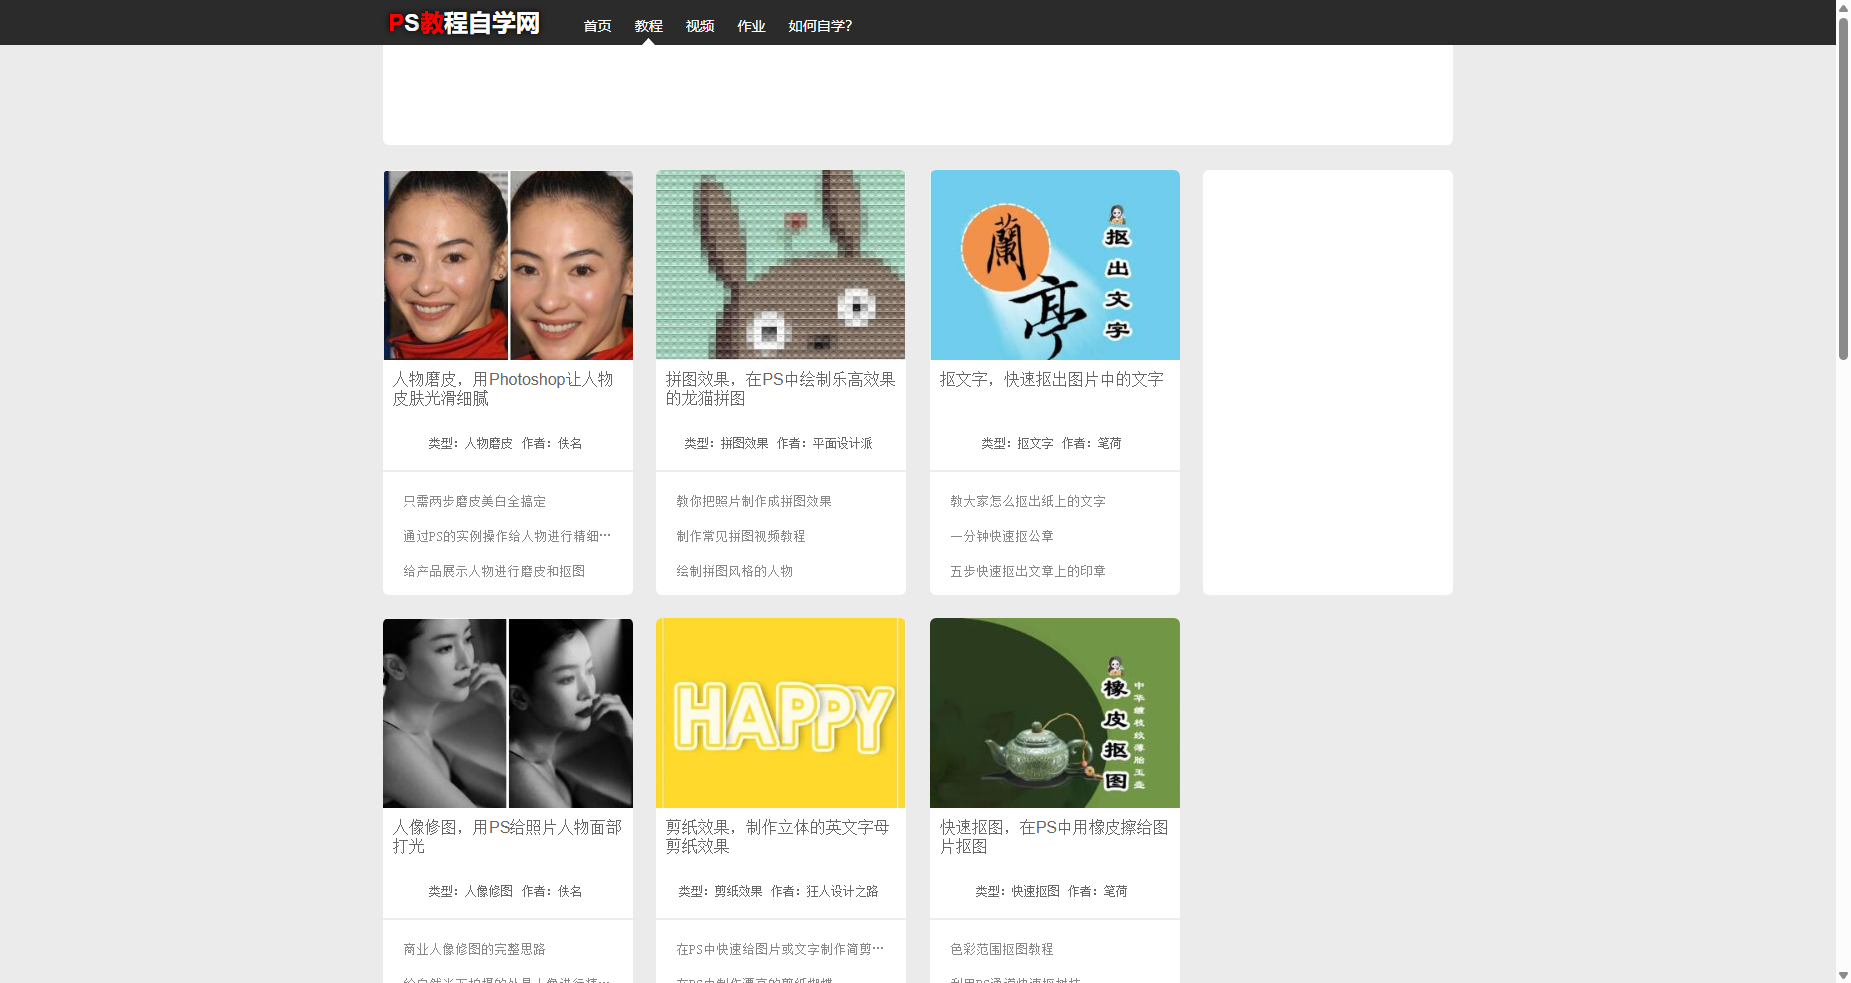Open link 商业人像修图的完整思路
The width and height of the screenshot is (1851, 983).
point(474,949)
